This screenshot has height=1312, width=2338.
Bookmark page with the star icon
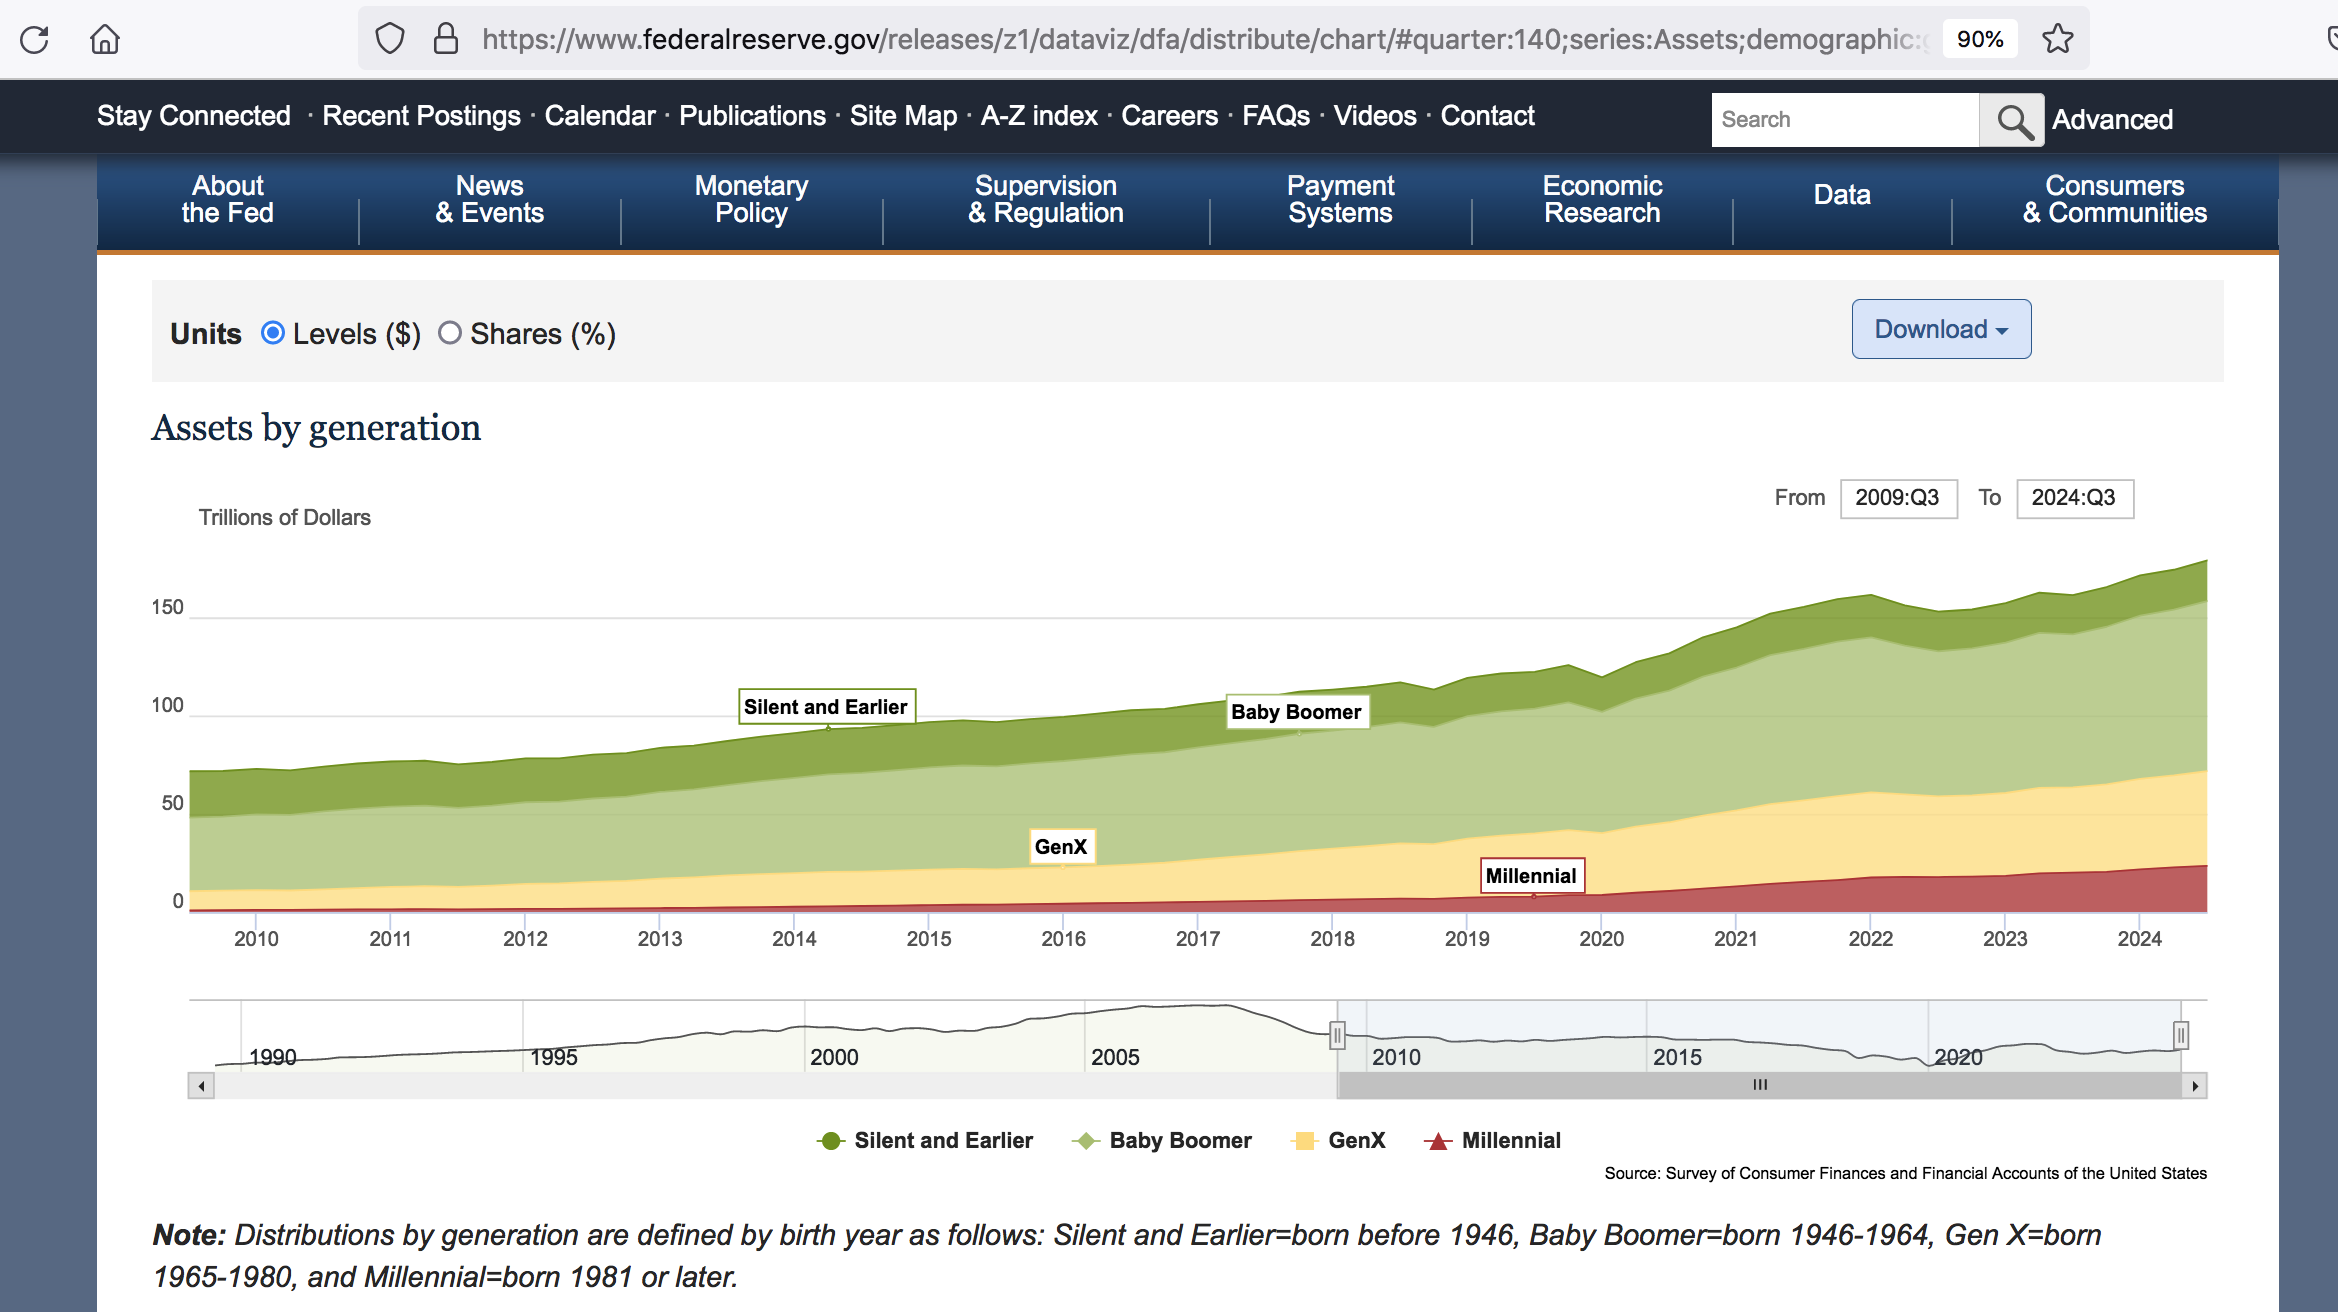tap(2057, 39)
